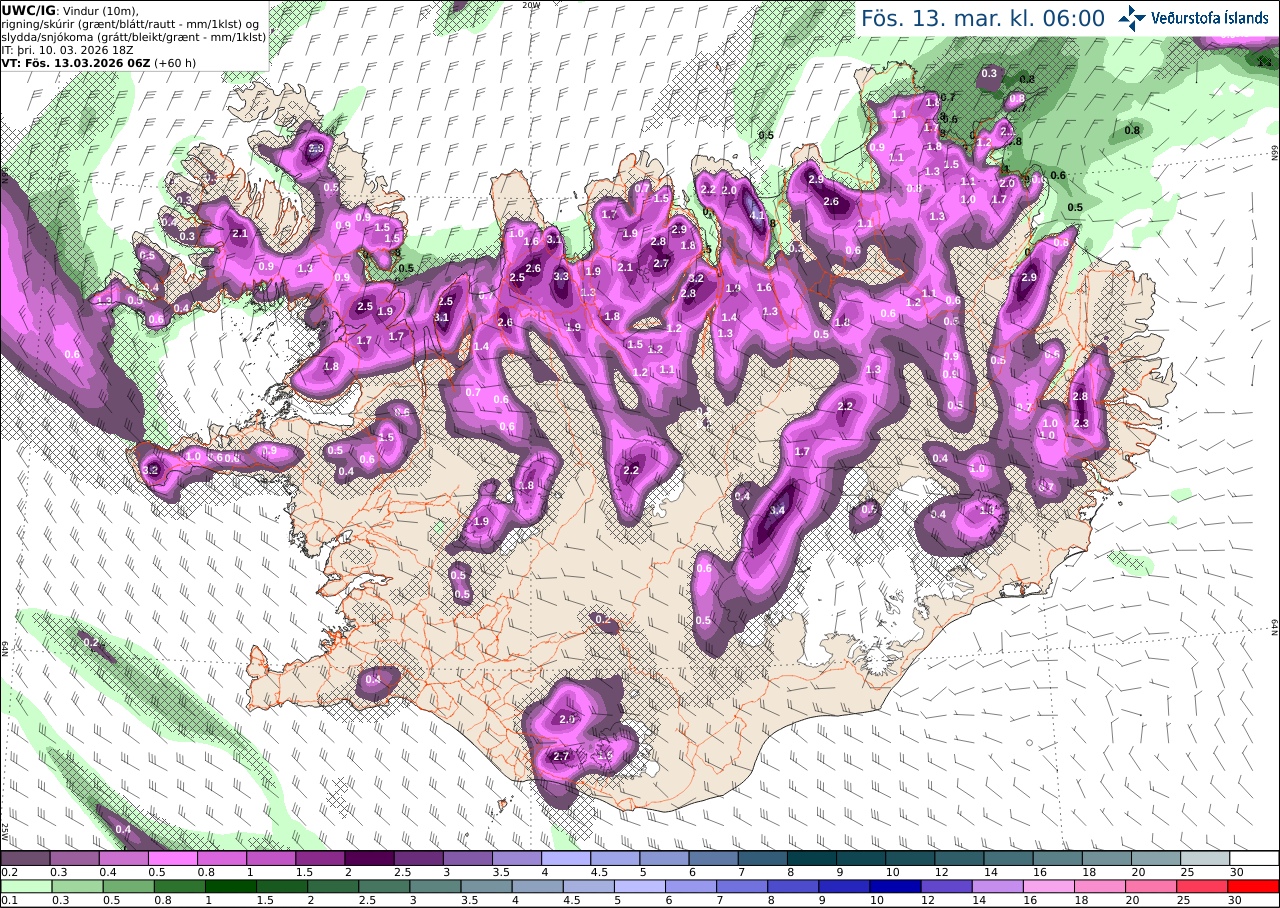Screen dimensions: 1280x908
Task: Choose the rain legend swatch labeled 14
Action: 997,886
